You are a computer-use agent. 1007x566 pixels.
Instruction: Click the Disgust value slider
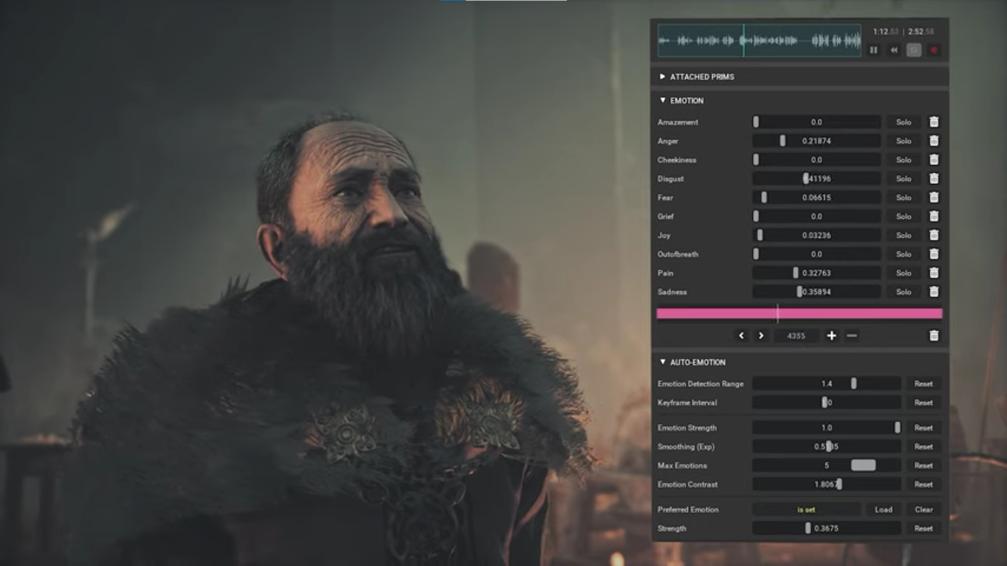coord(816,179)
